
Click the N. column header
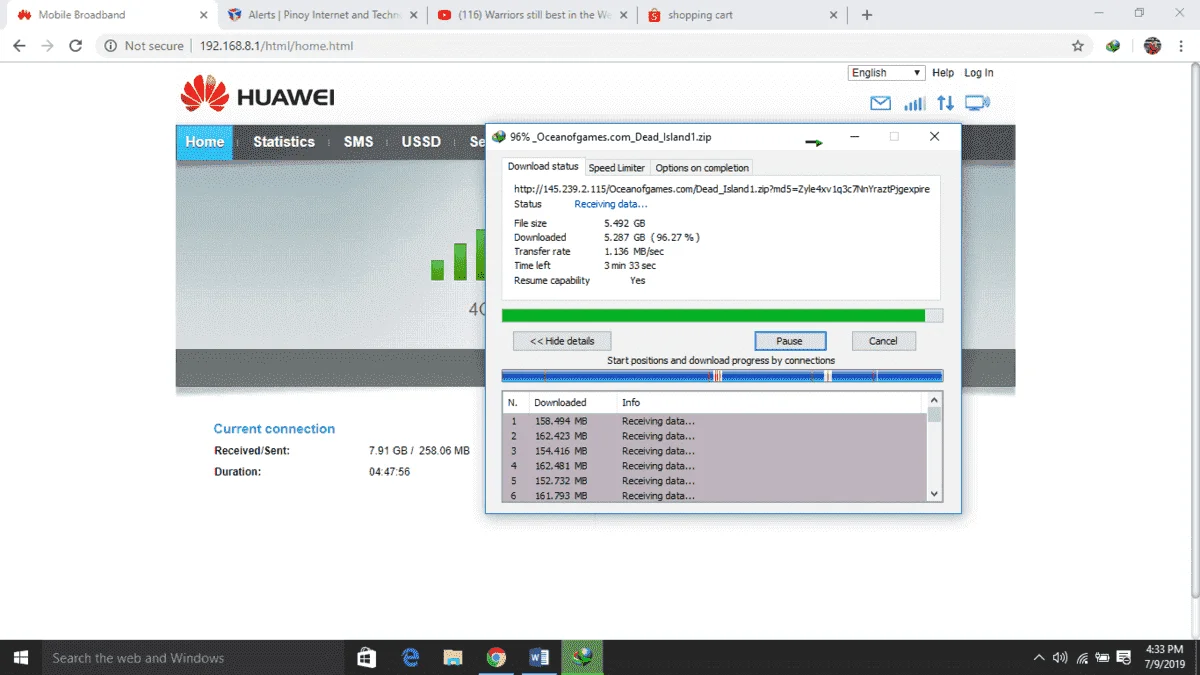click(515, 402)
